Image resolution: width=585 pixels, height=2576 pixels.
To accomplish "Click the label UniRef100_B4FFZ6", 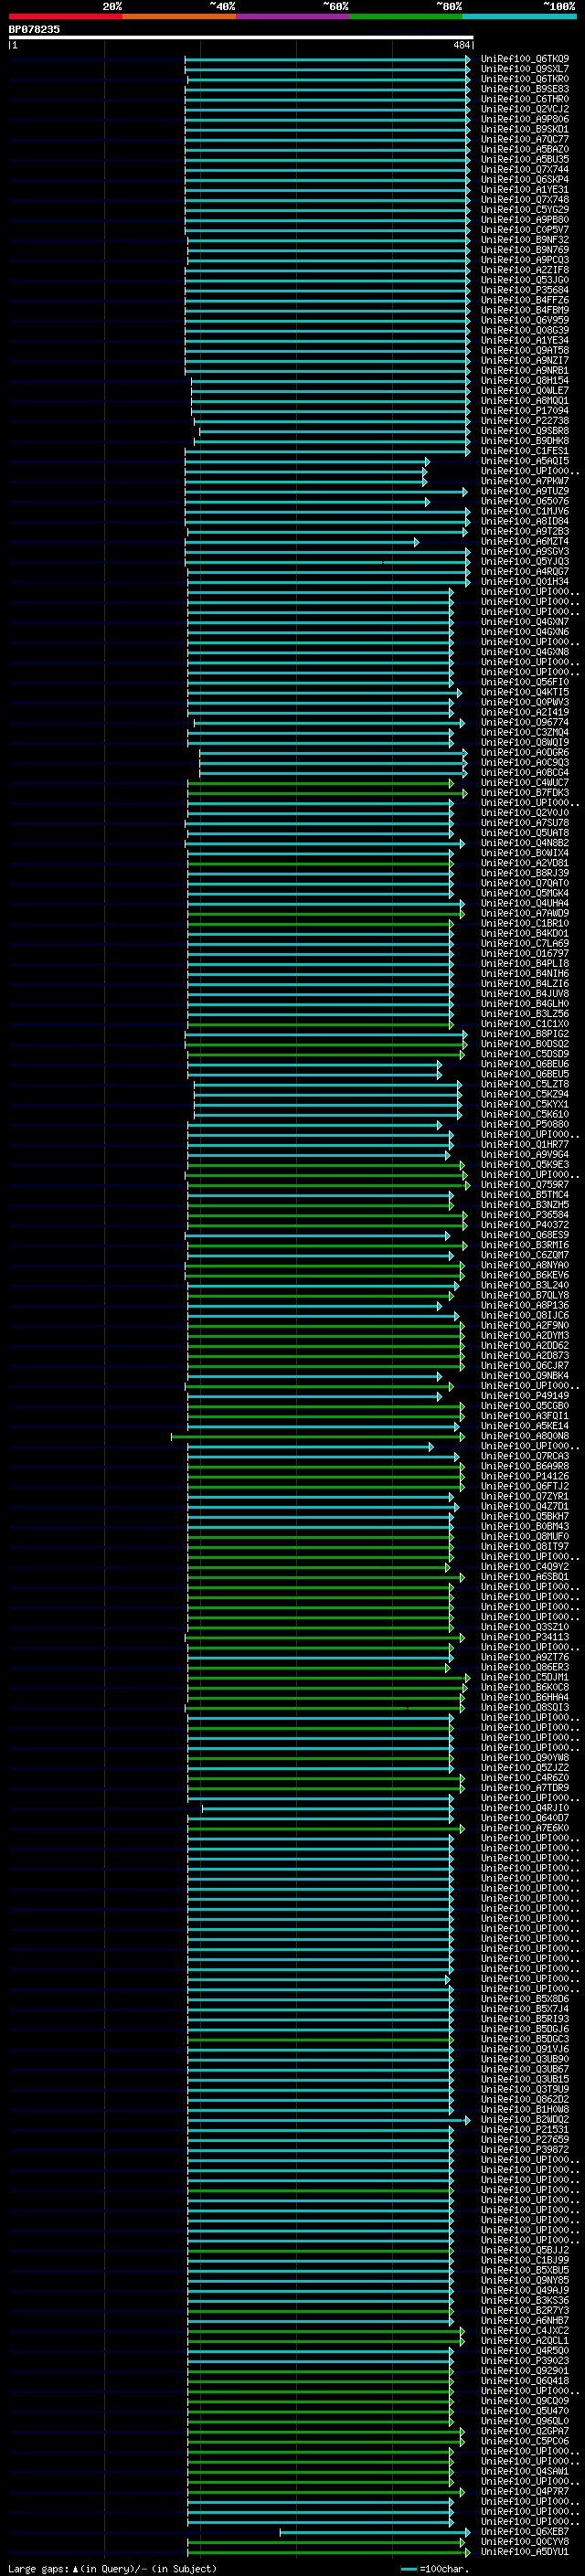I will [x=525, y=300].
